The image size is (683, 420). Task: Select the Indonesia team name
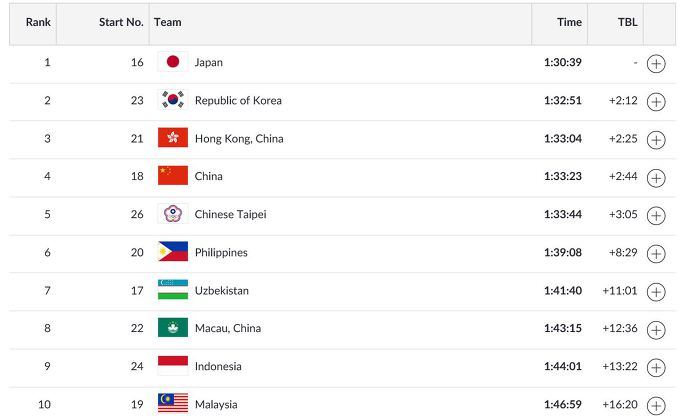click(218, 366)
